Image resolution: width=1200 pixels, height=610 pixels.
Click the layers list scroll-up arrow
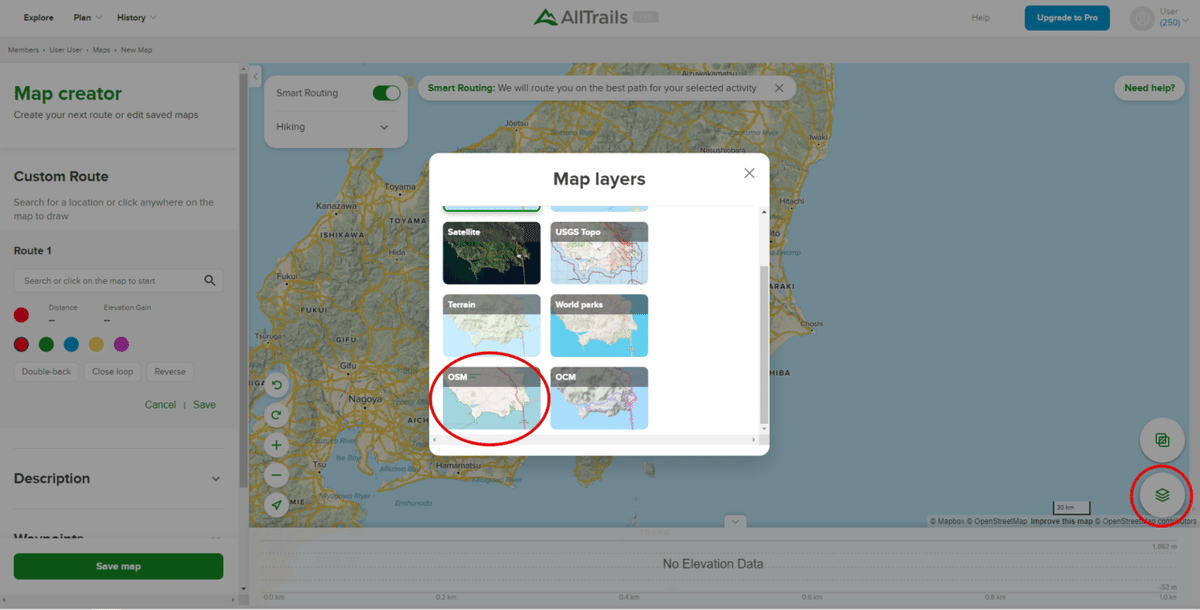[764, 212]
